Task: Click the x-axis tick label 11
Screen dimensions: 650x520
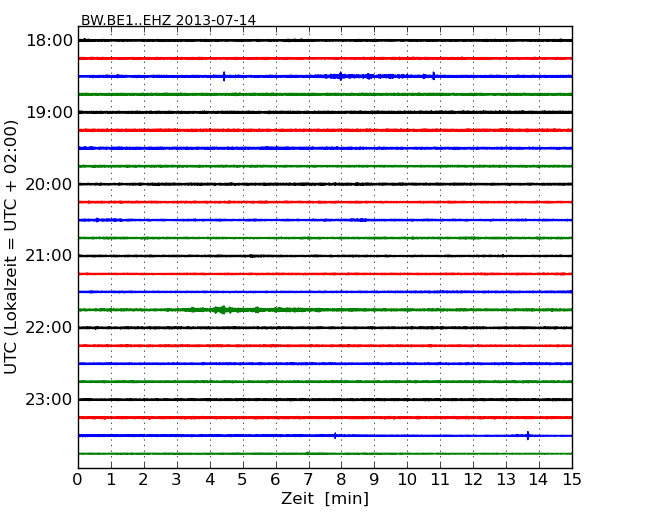Action: point(440,480)
